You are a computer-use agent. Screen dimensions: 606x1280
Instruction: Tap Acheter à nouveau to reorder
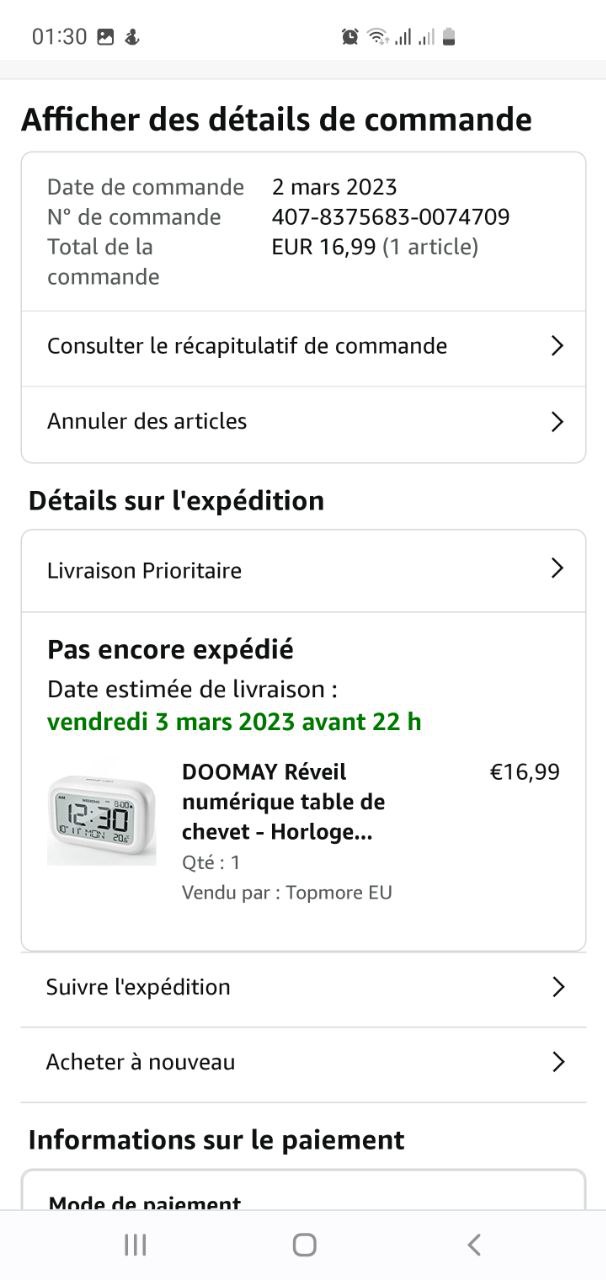(141, 1062)
